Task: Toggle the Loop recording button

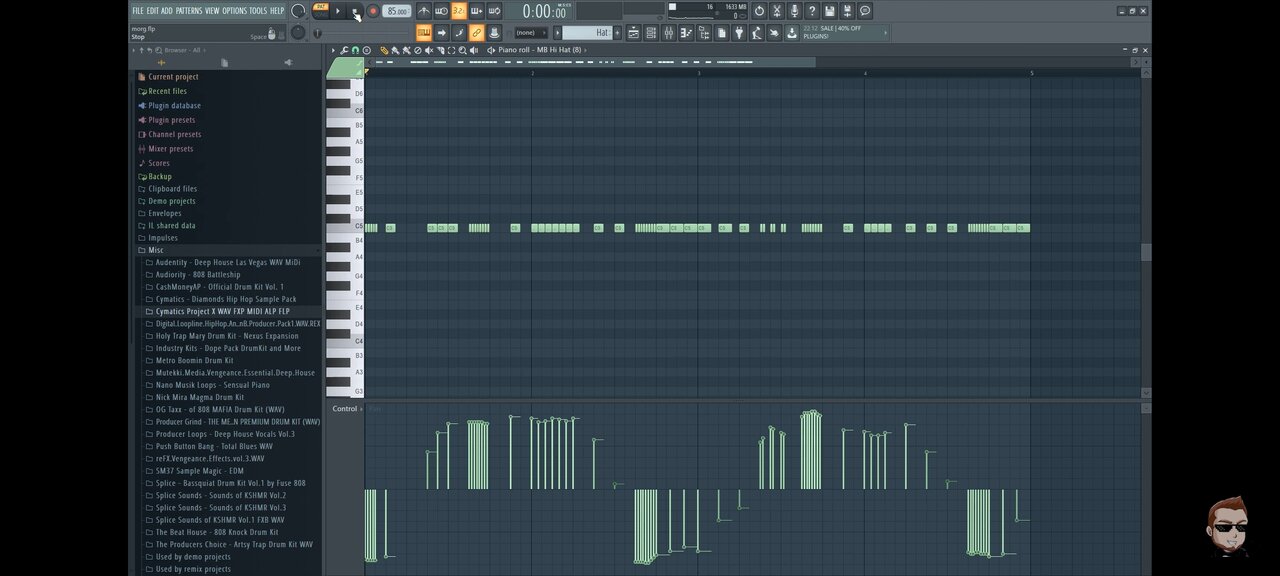Action: (x=494, y=11)
